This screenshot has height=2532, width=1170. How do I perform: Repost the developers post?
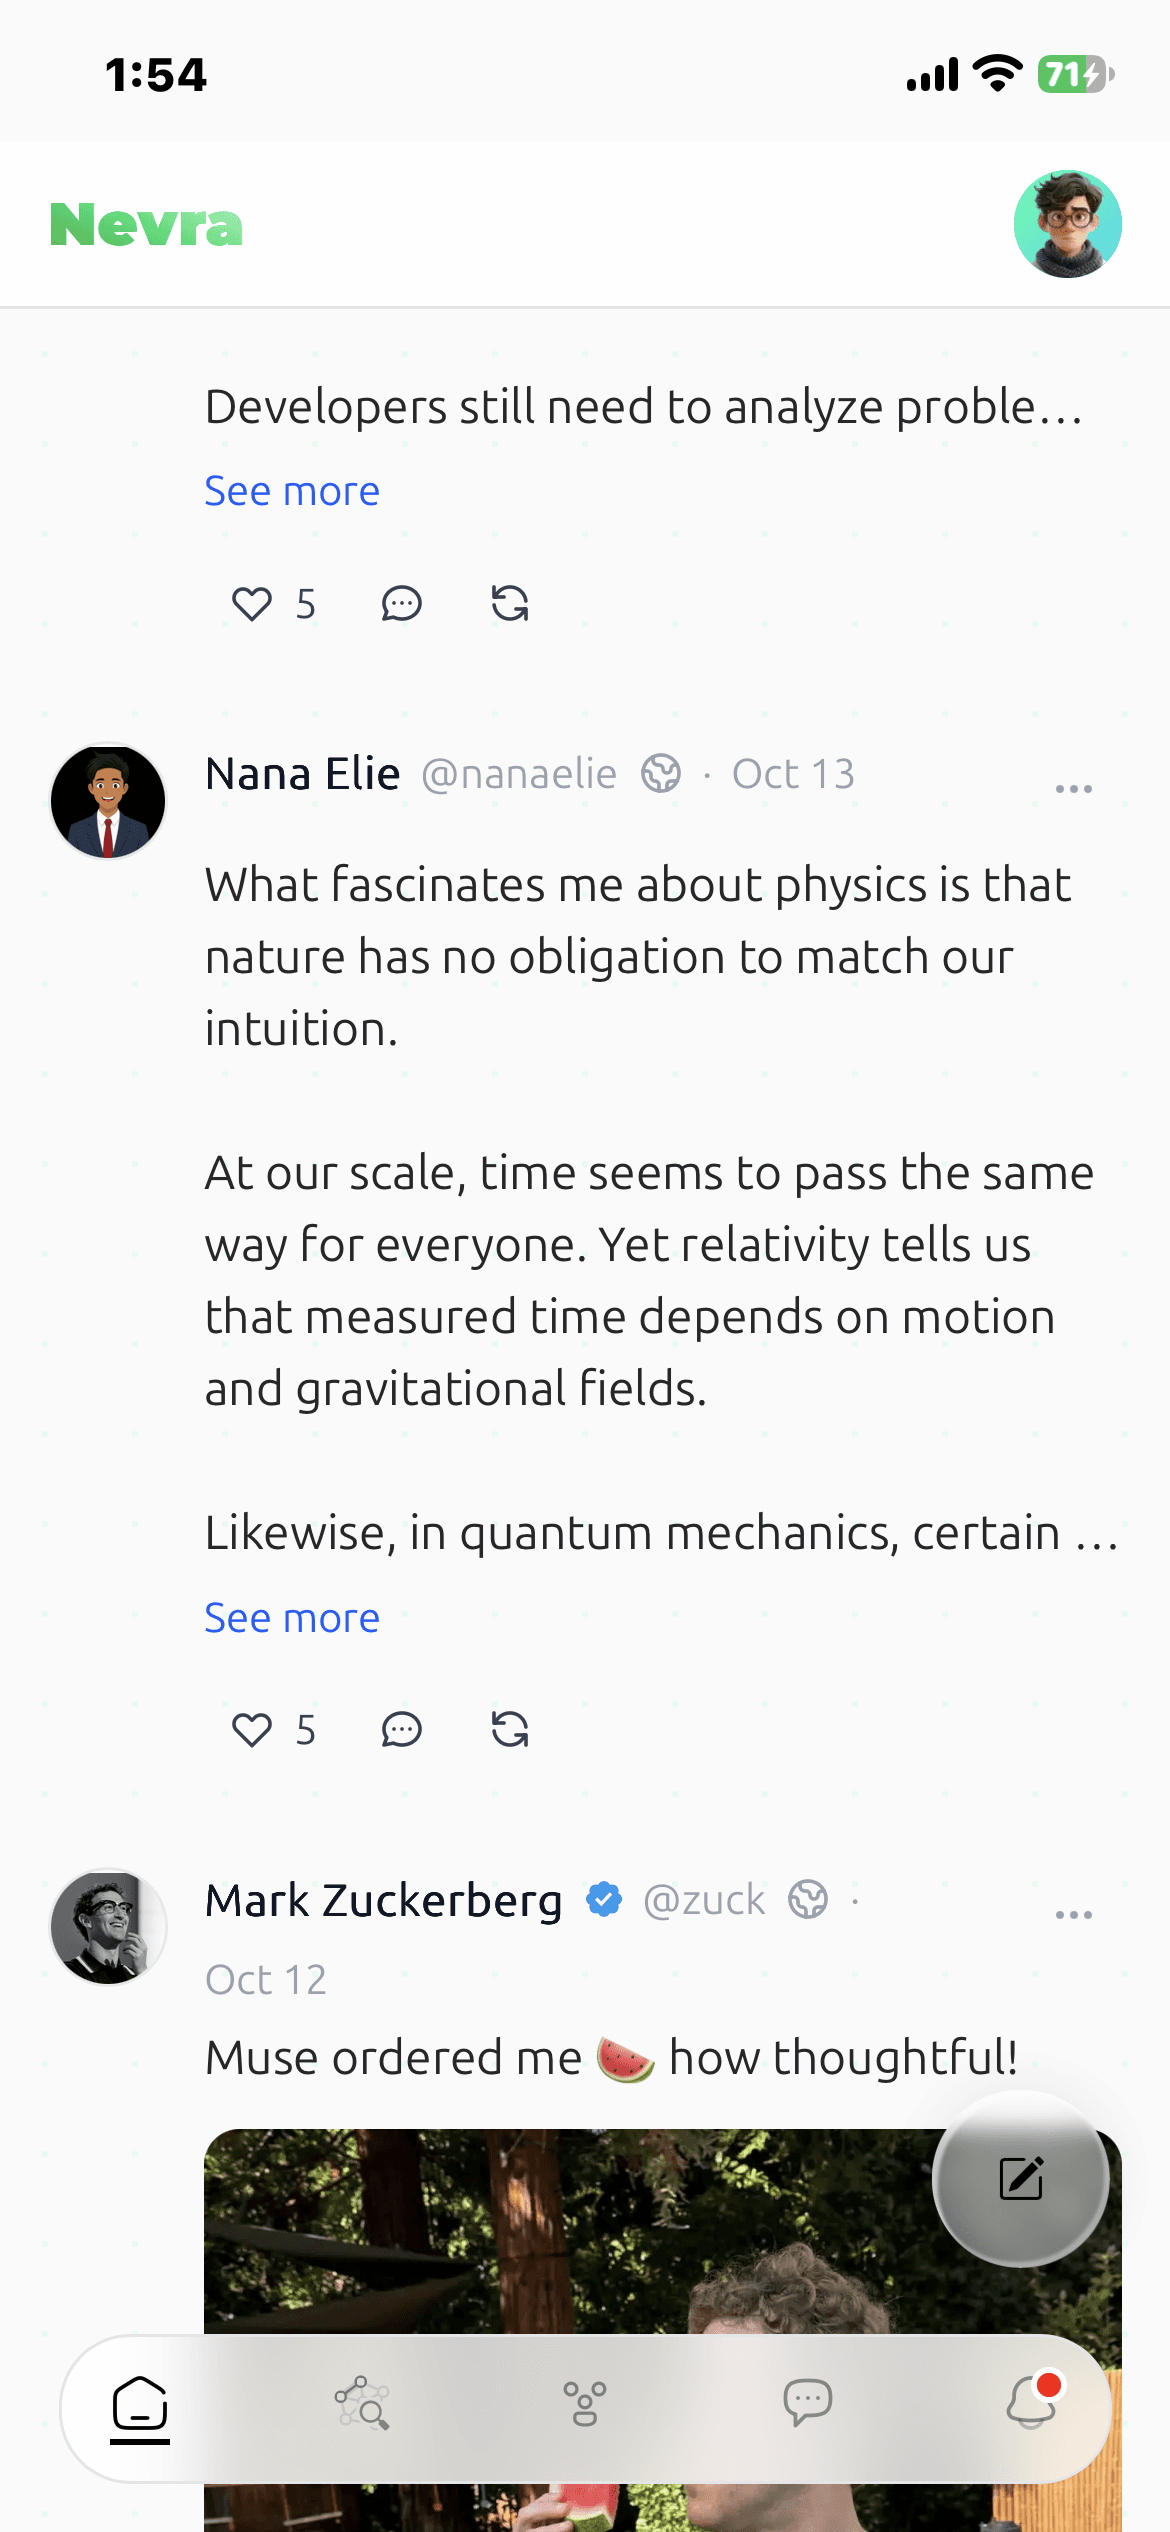tap(510, 603)
